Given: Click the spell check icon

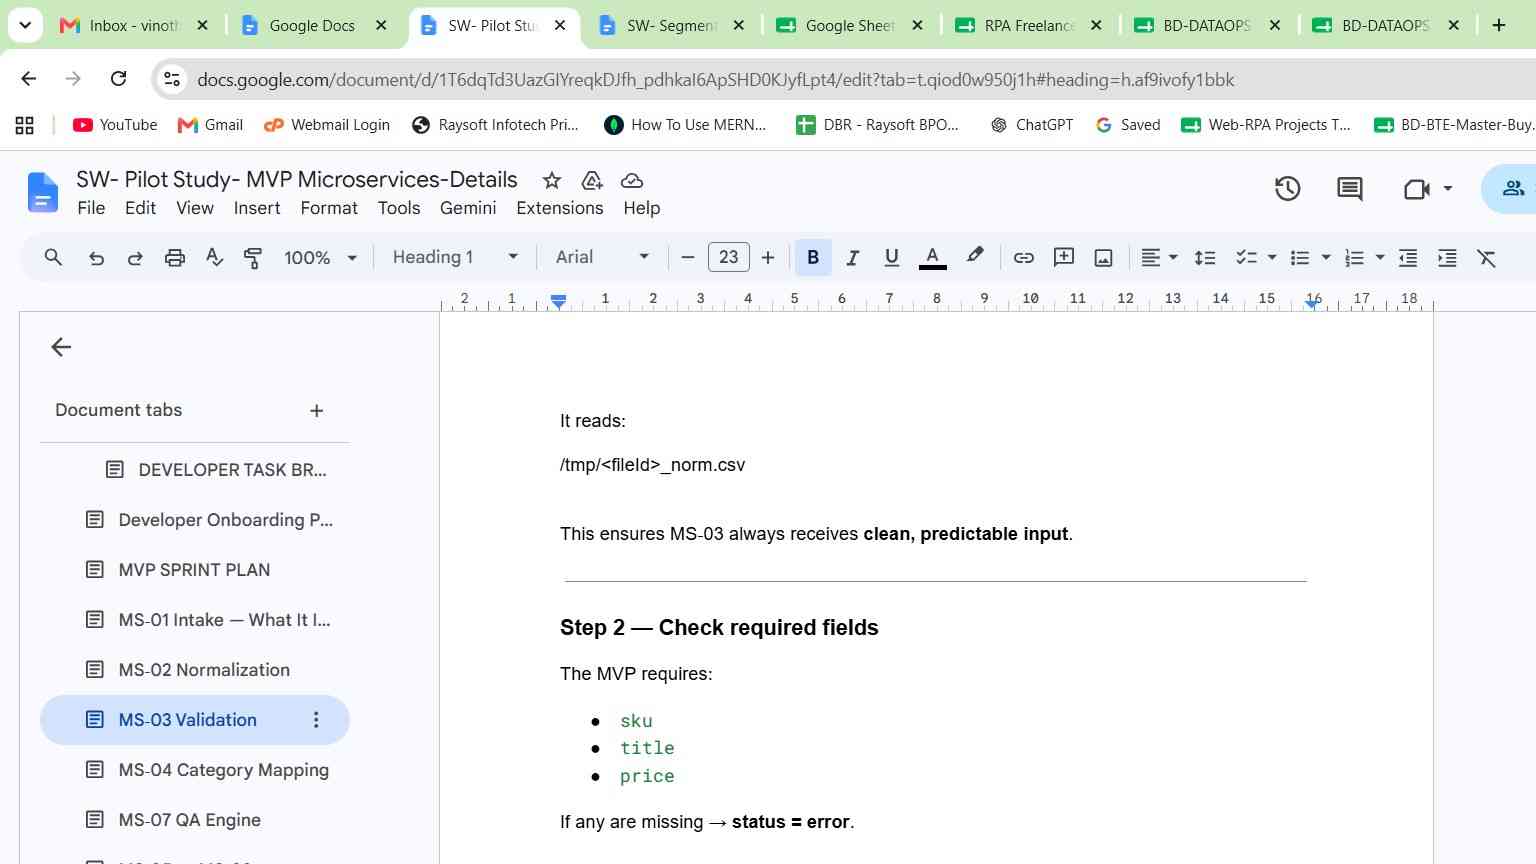Looking at the screenshot, I should click(x=214, y=258).
